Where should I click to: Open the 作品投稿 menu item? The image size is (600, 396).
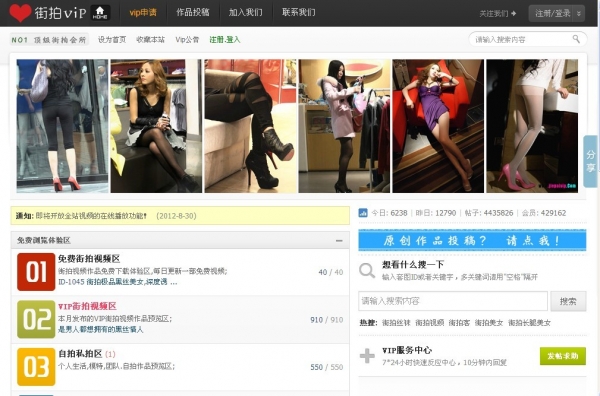pyautogui.click(x=193, y=13)
